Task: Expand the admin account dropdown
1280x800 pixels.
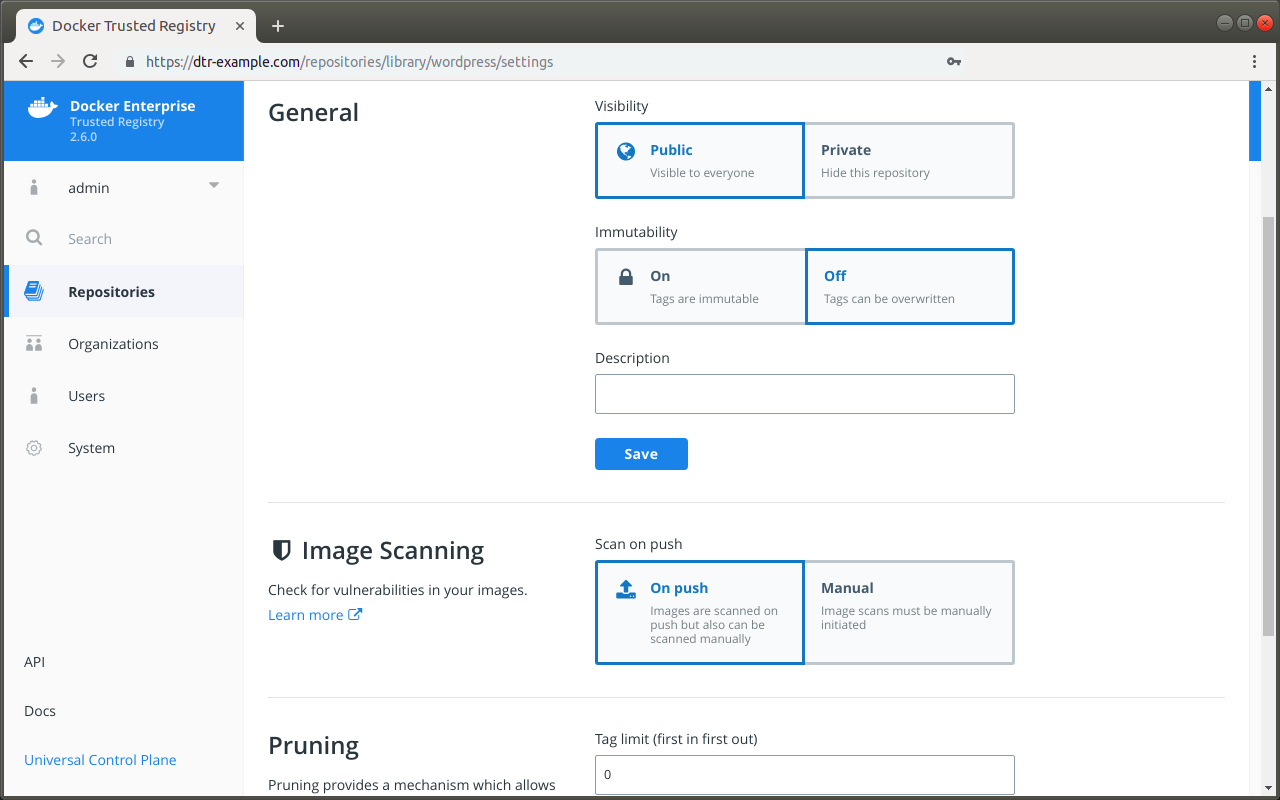Action: (213, 186)
